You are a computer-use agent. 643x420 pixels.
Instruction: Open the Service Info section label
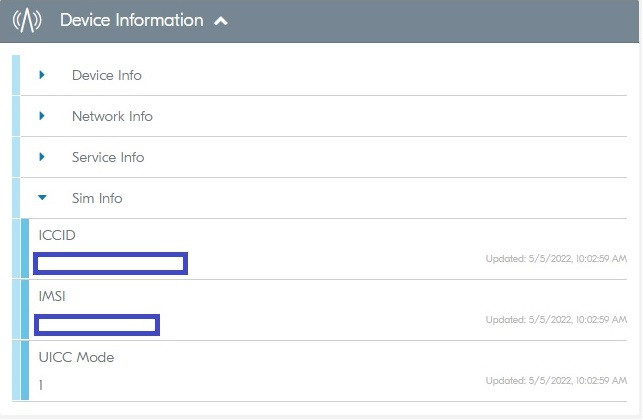(108, 157)
